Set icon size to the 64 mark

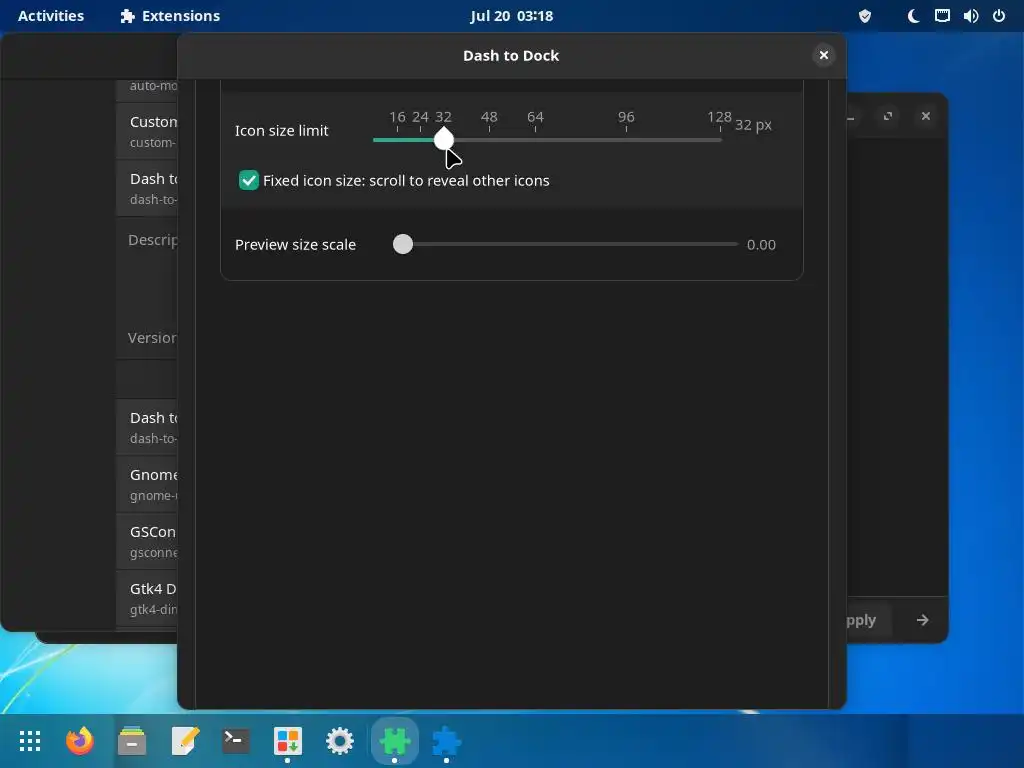(535, 139)
